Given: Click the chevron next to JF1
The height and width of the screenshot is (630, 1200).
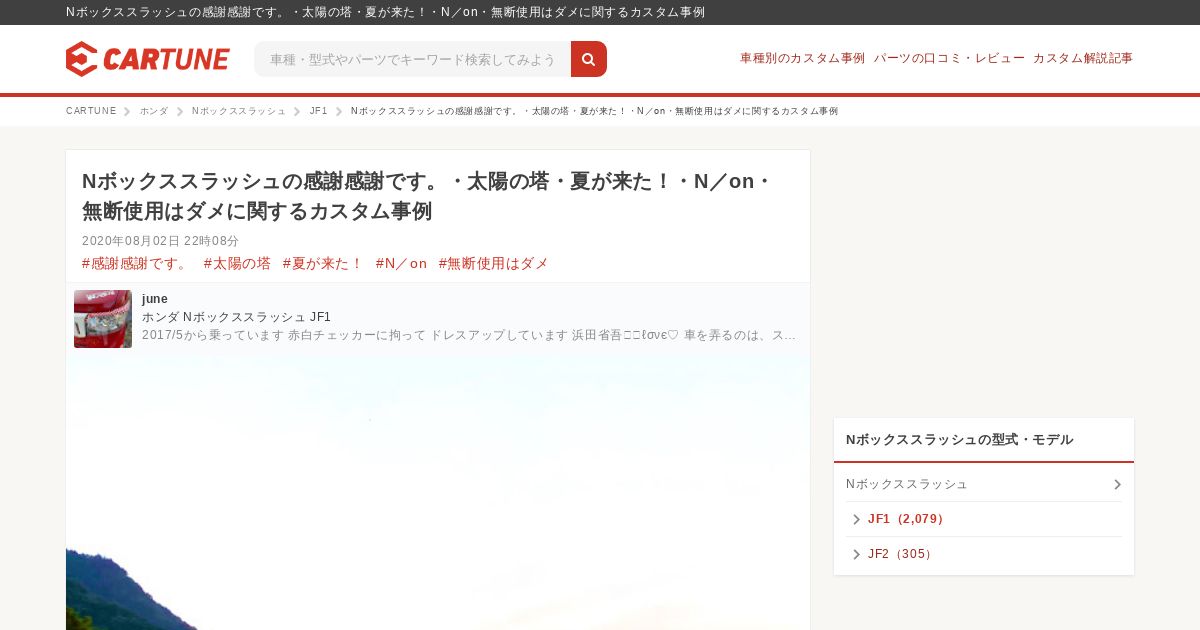Looking at the screenshot, I should coord(856,519).
